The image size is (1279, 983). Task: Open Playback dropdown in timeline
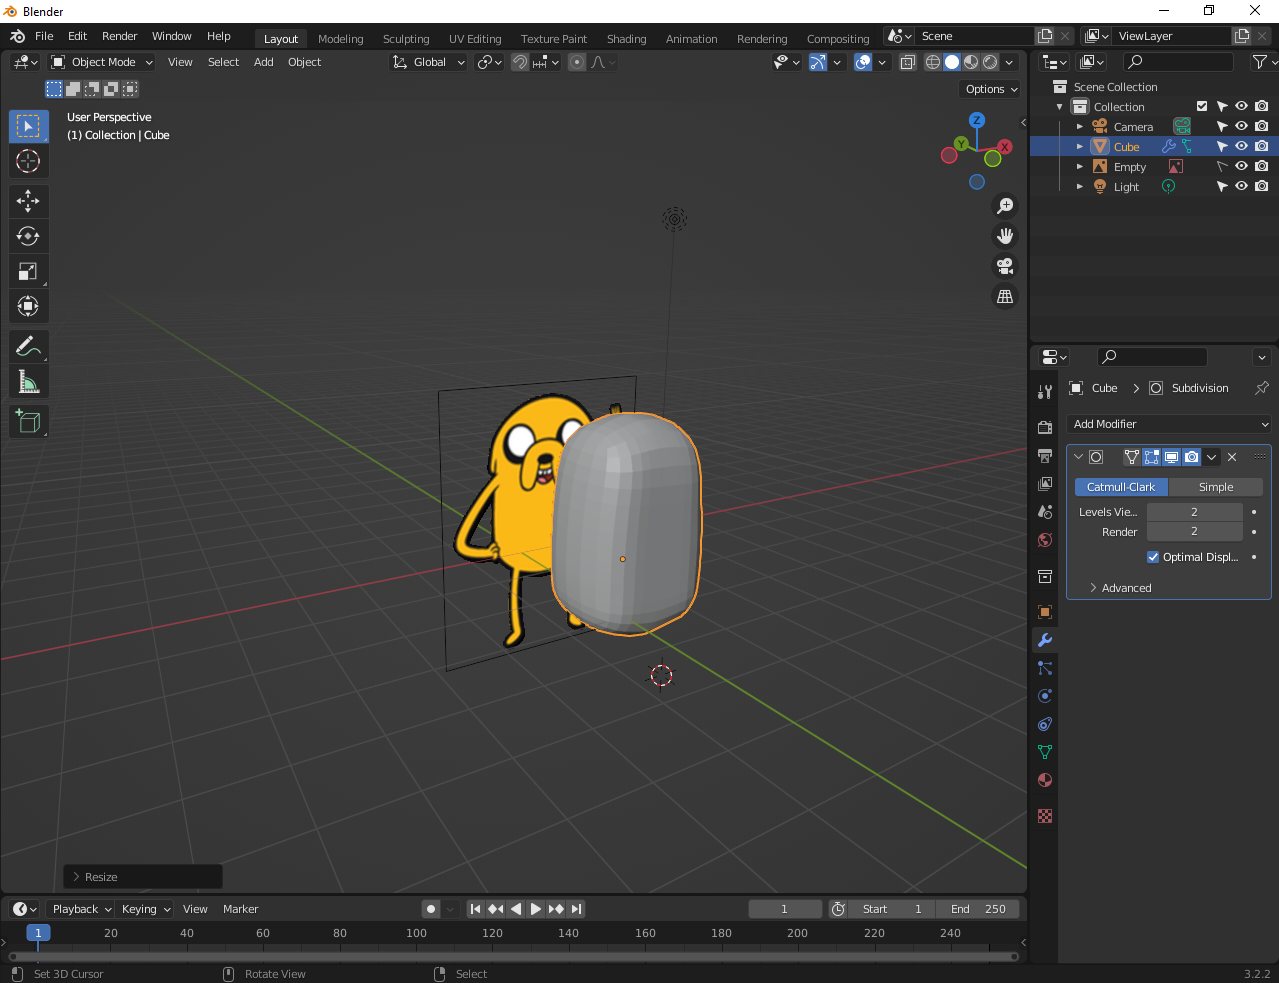point(81,909)
